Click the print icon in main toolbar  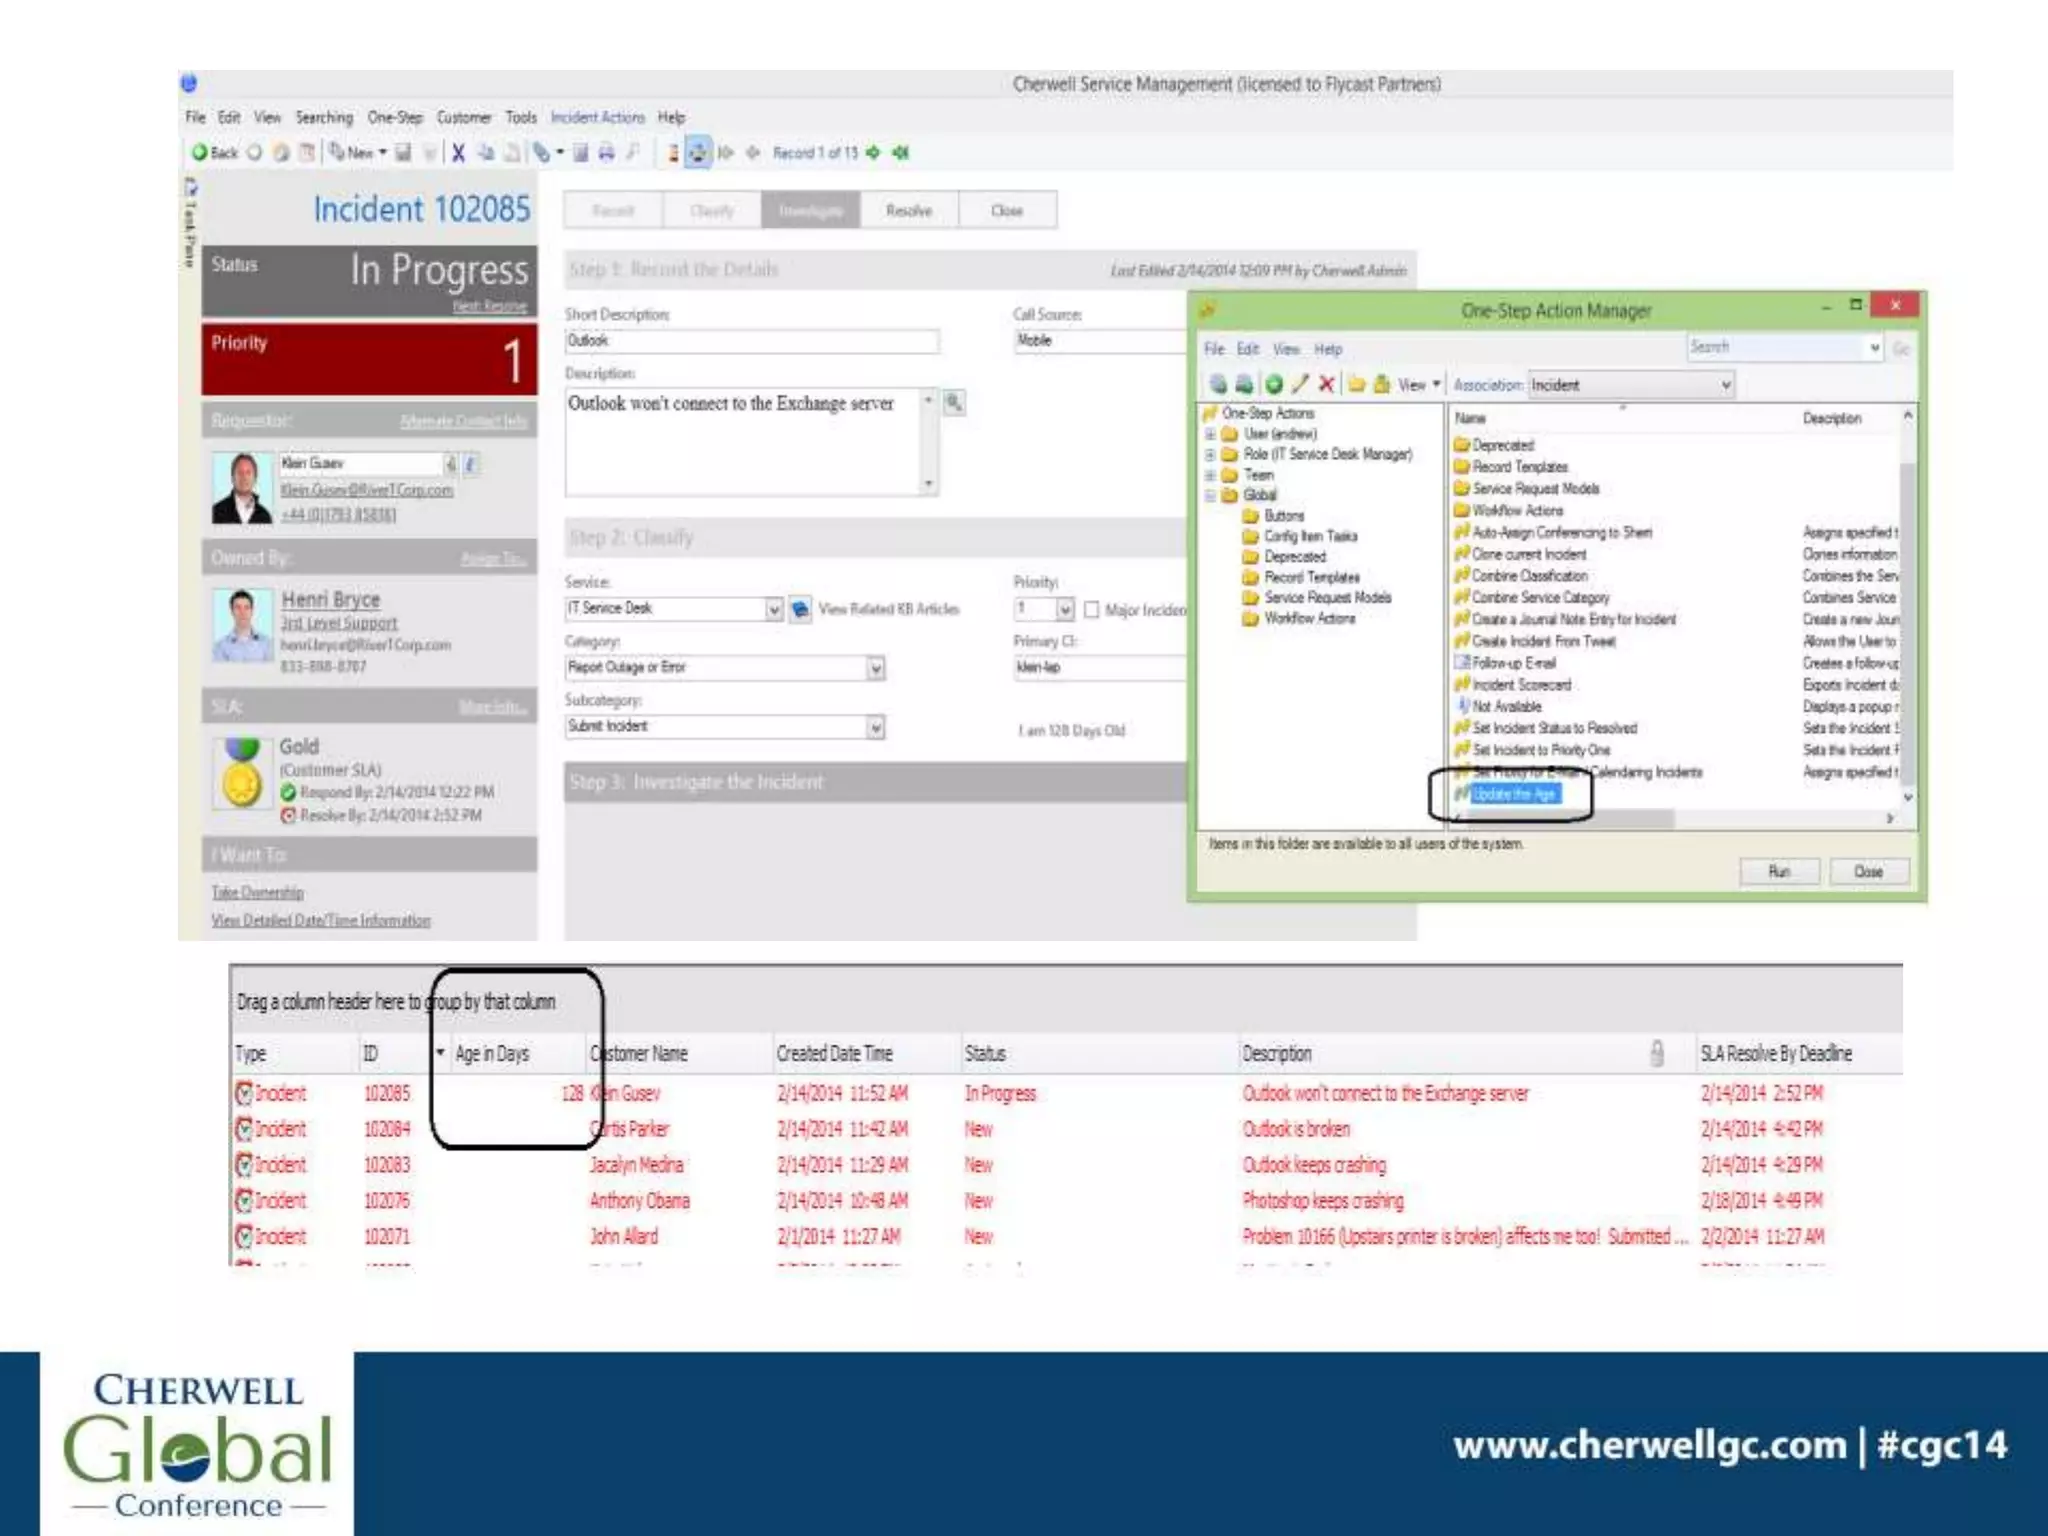(x=606, y=153)
